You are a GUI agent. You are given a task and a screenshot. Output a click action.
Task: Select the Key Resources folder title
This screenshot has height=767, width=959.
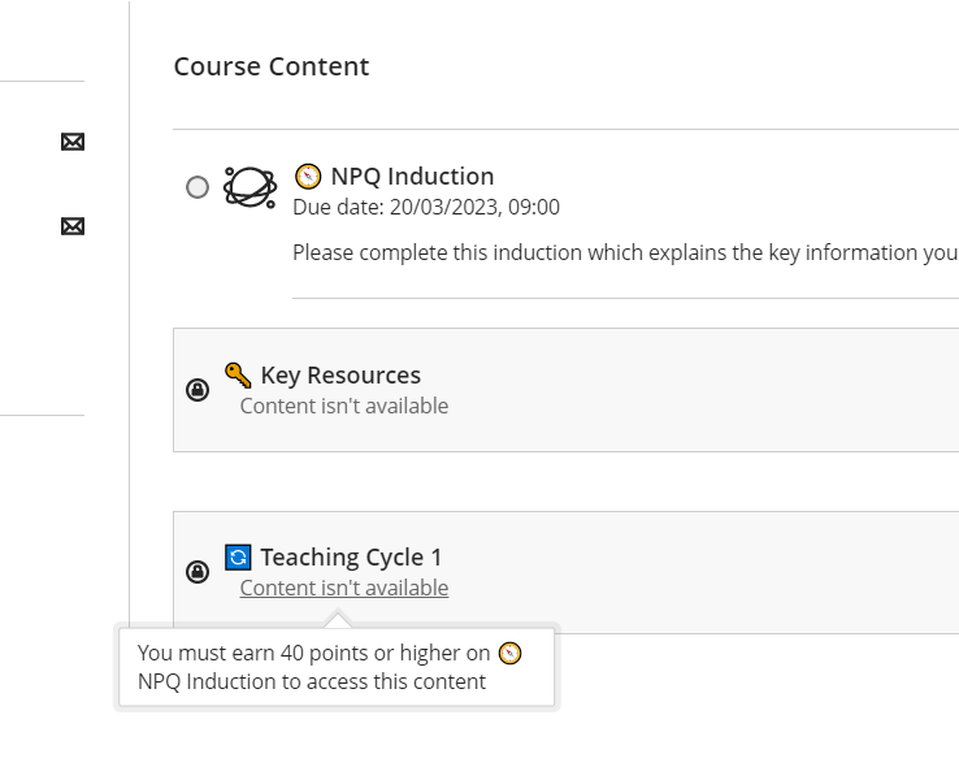[340, 375]
